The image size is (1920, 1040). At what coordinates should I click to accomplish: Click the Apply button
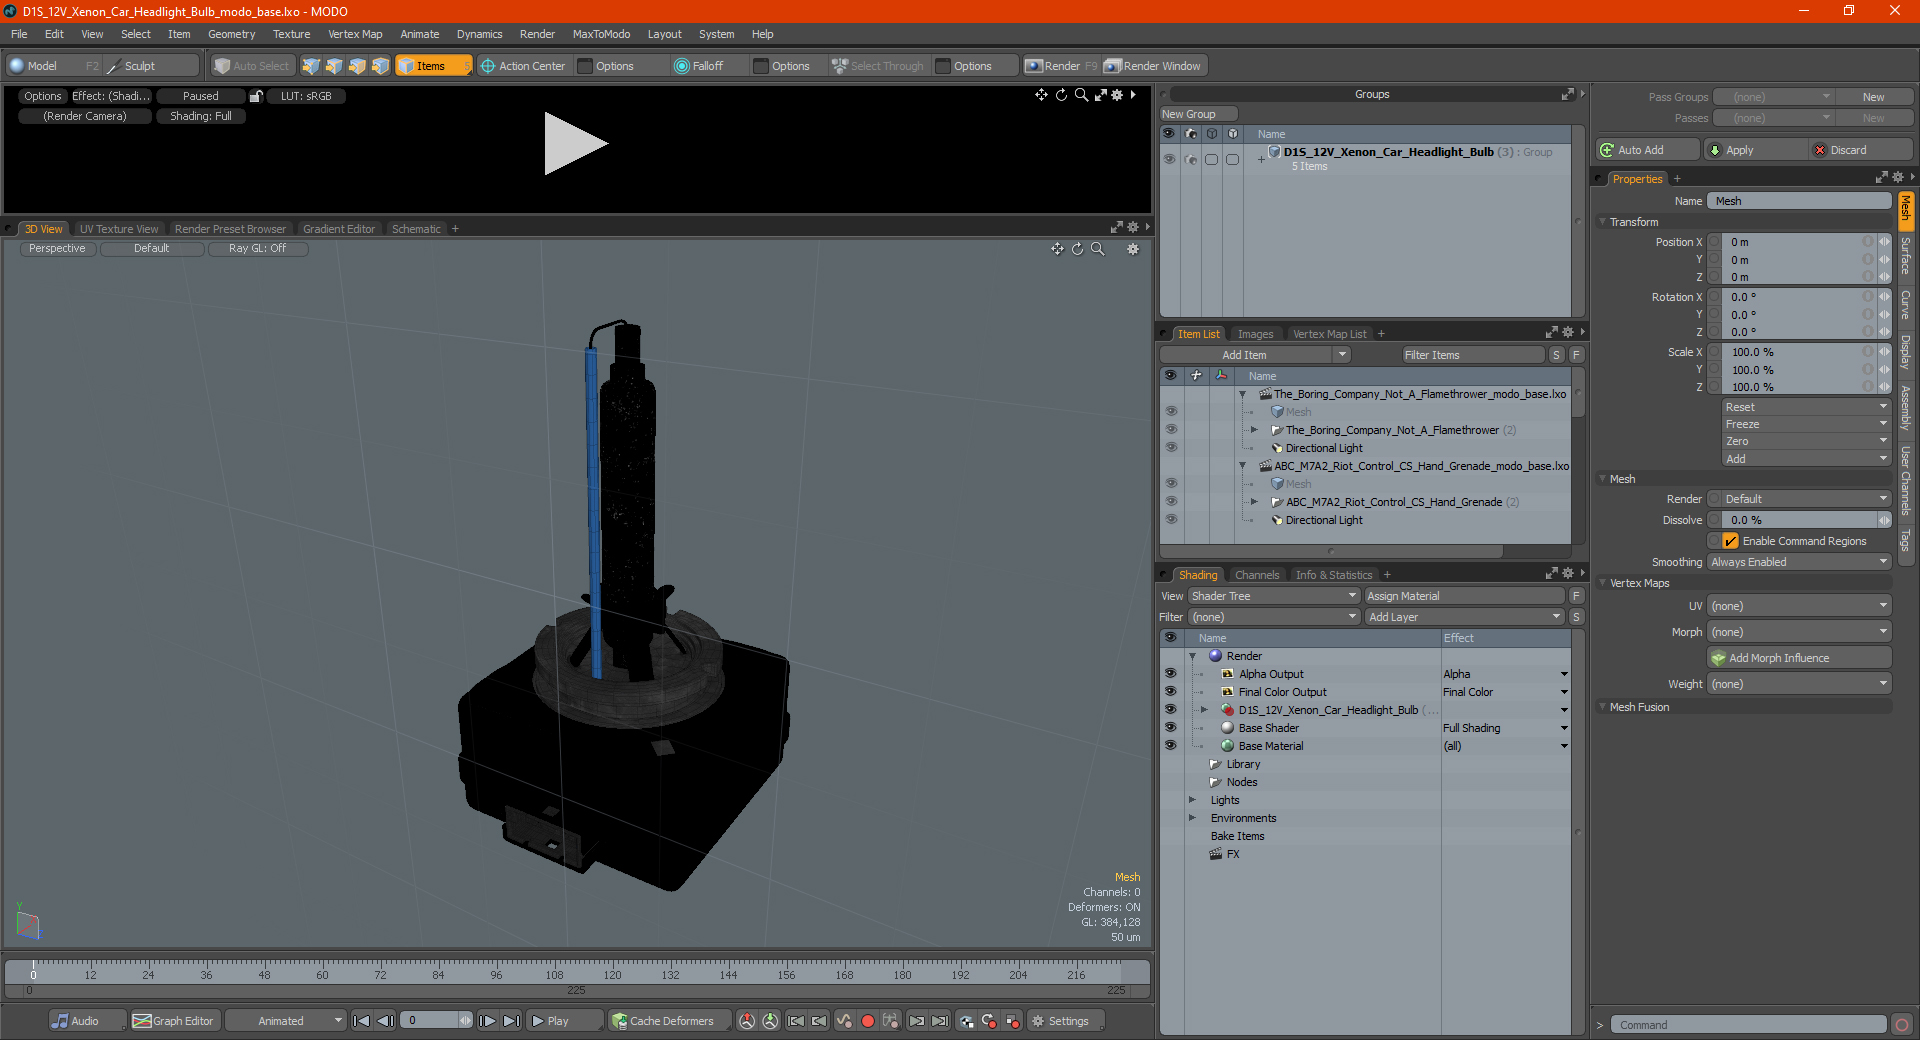1755,150
